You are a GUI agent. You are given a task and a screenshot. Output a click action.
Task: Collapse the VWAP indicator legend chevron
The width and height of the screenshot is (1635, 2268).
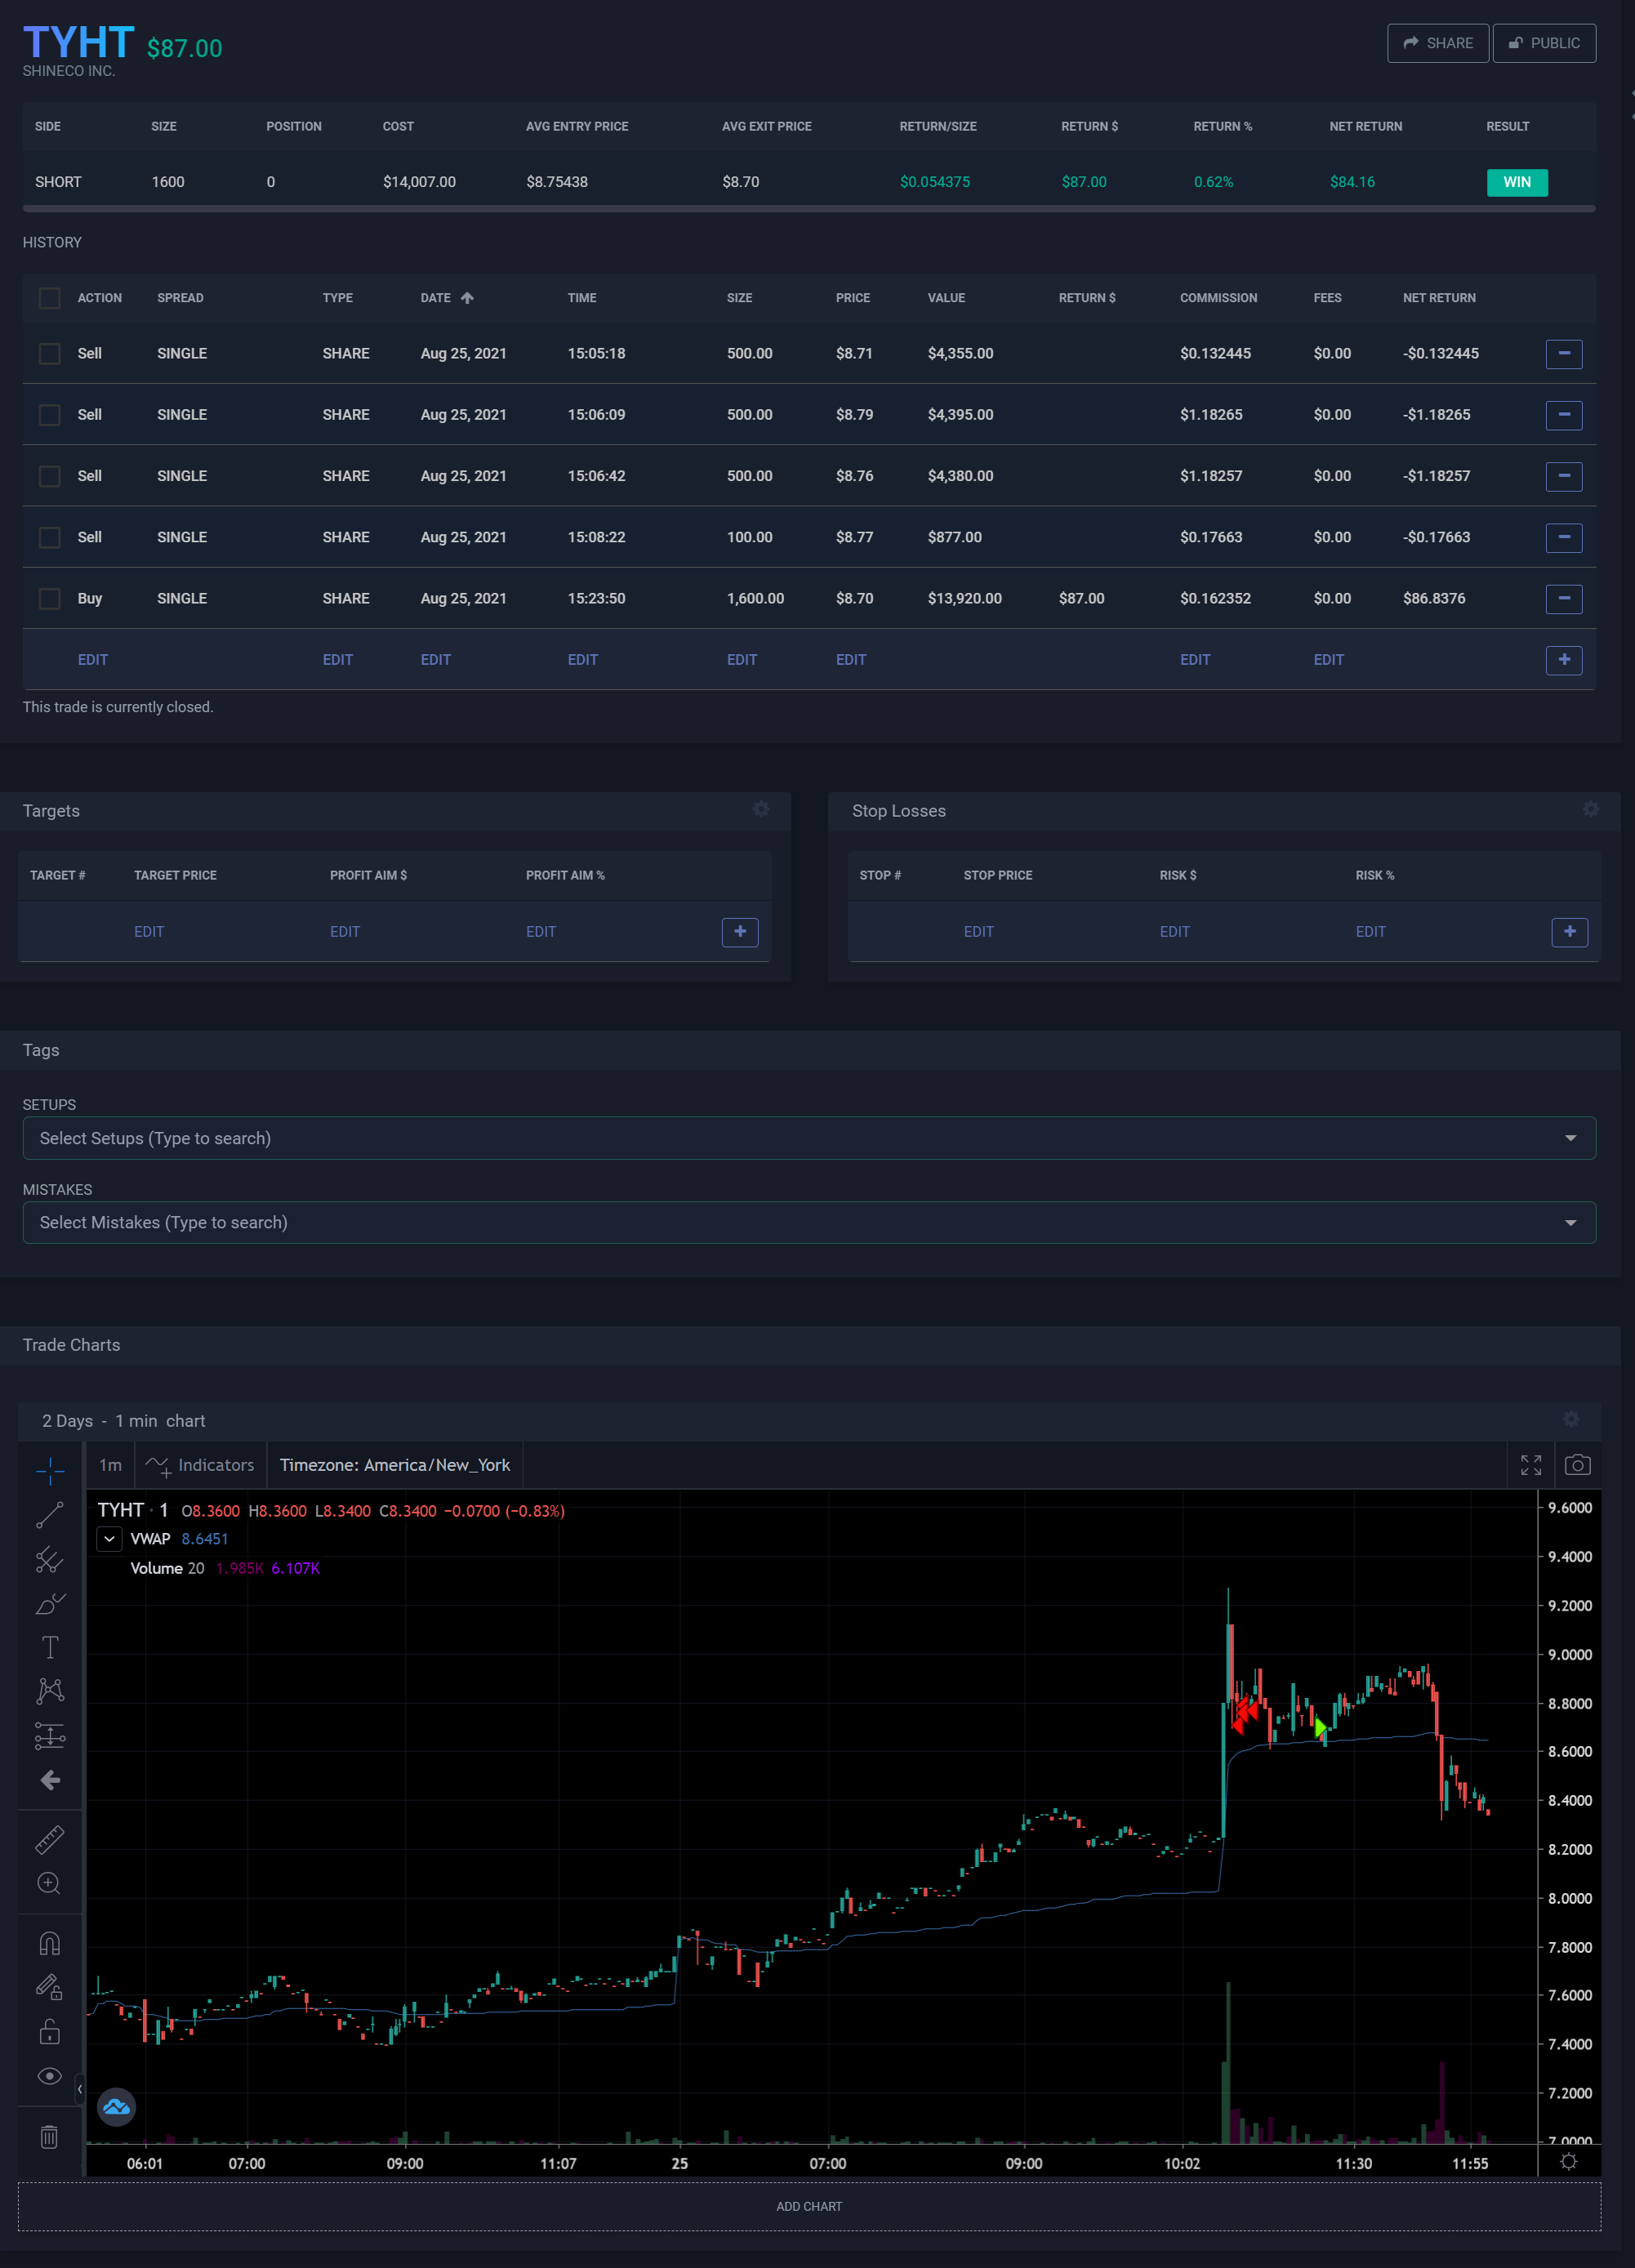click(110, 1539)
